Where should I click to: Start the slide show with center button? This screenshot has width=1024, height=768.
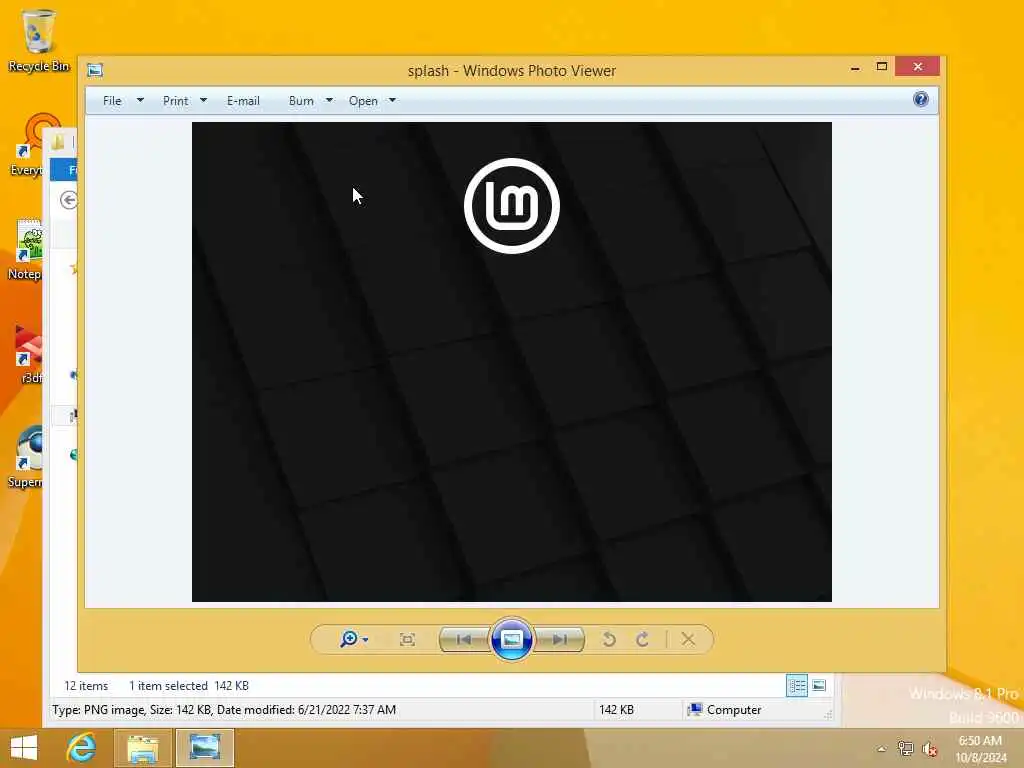[x=511, y=639]
